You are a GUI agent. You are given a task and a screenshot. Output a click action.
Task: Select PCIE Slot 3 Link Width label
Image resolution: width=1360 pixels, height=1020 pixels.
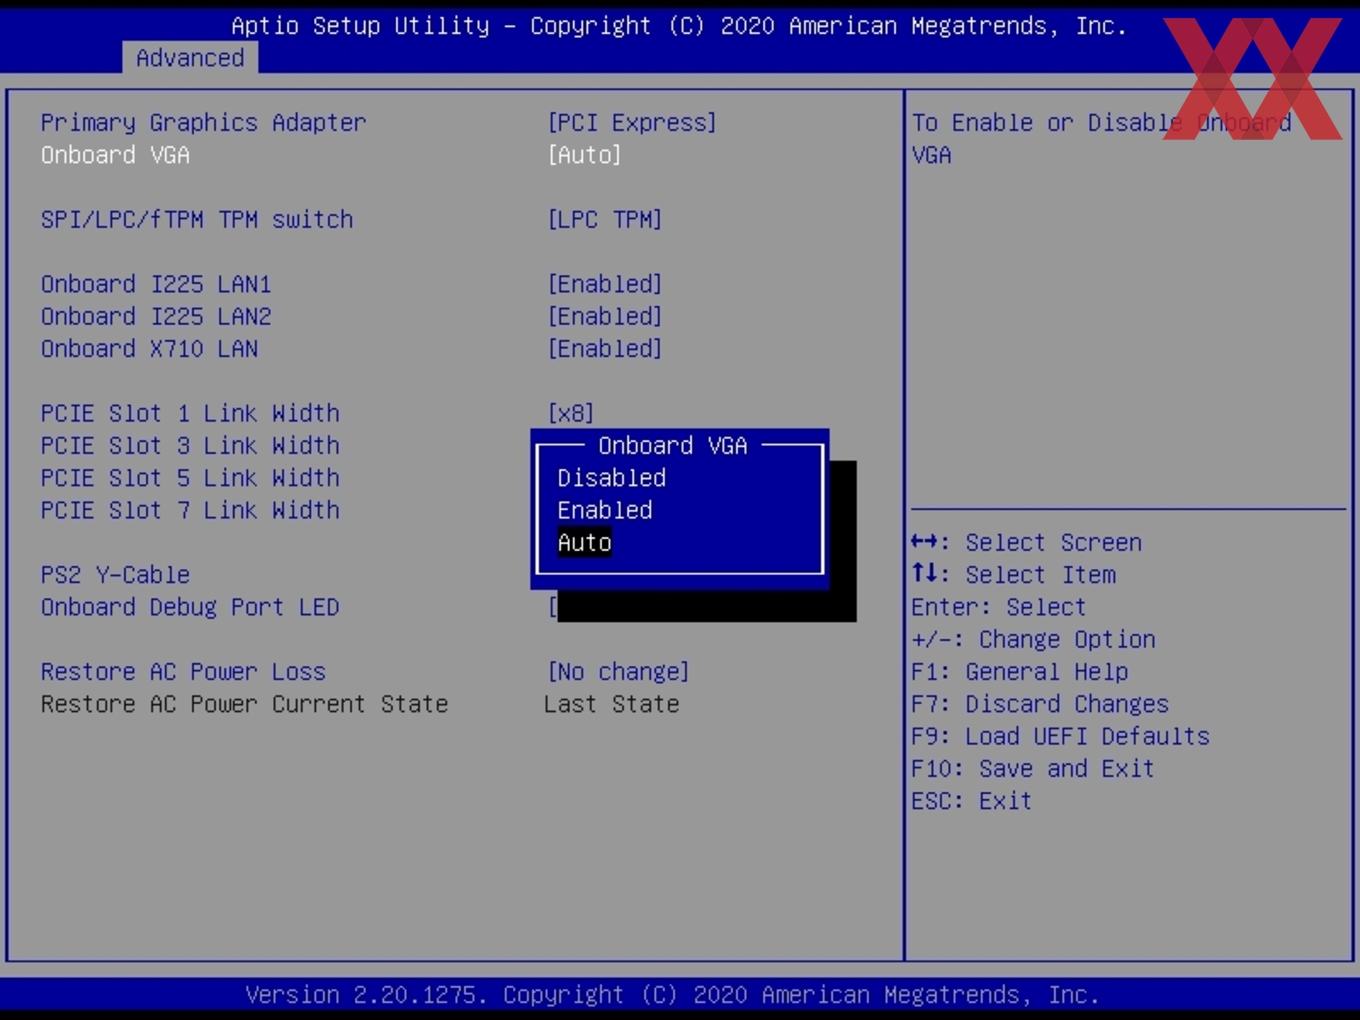(190, 446)
